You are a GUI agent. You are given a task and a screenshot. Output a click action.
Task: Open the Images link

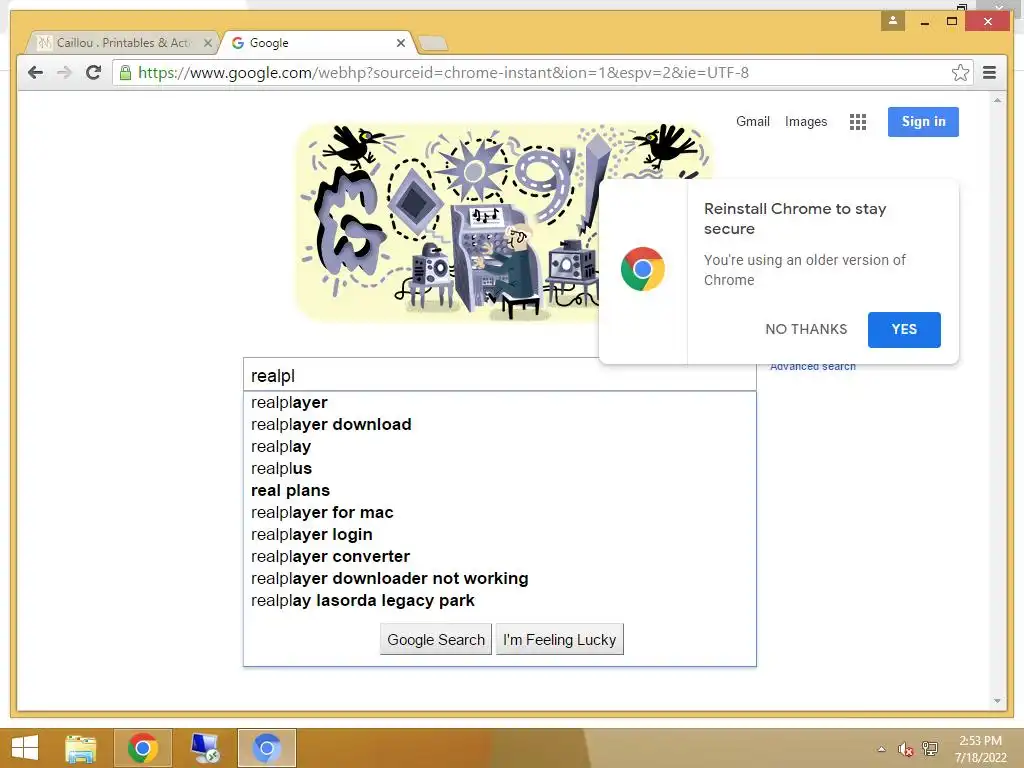[806, 121]
